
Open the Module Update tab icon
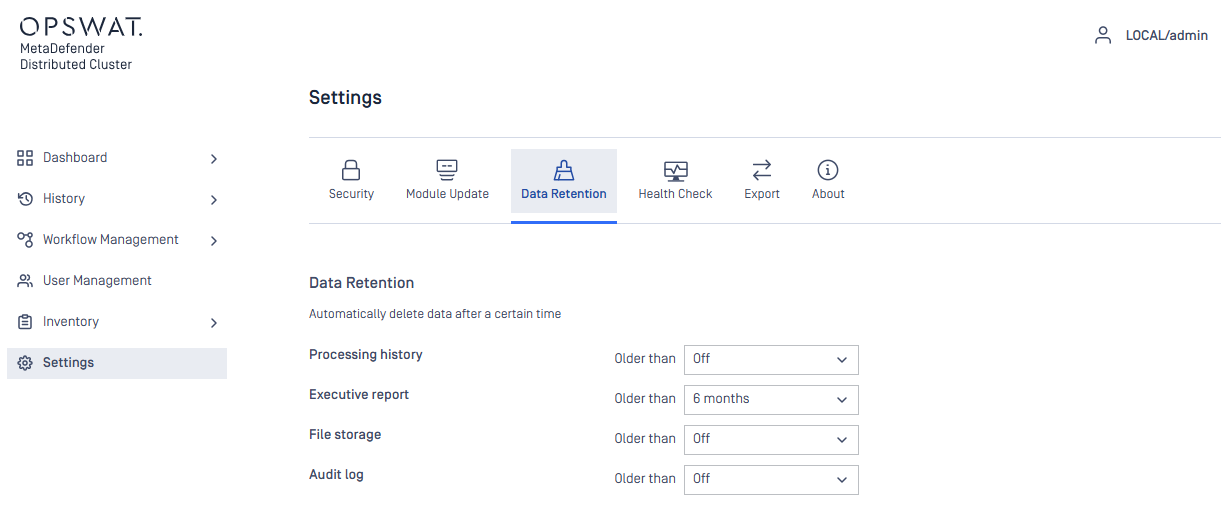pyautogui.click(x=447, y=170)
